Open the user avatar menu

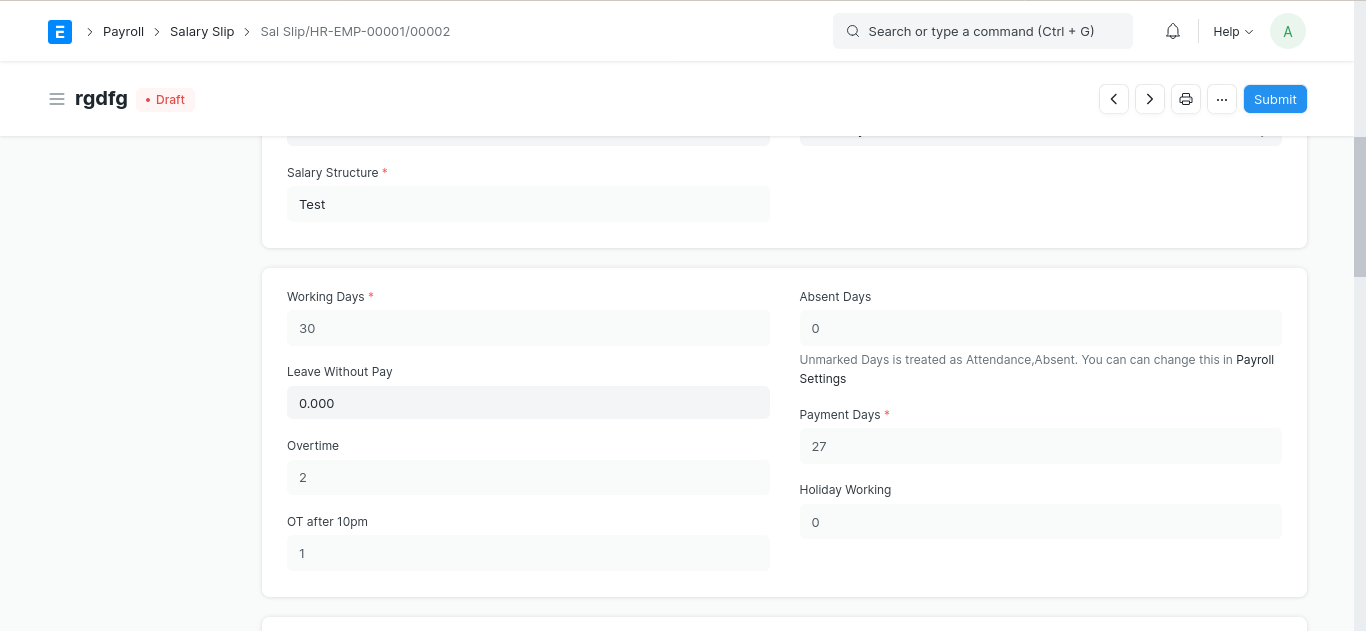click(1288, 32)
